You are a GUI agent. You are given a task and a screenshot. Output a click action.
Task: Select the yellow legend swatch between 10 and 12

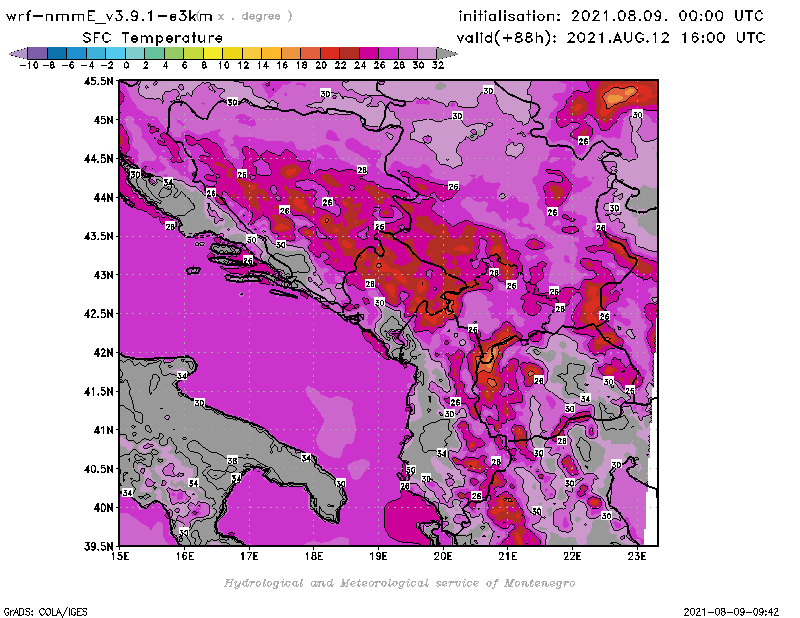coord(232,53)
